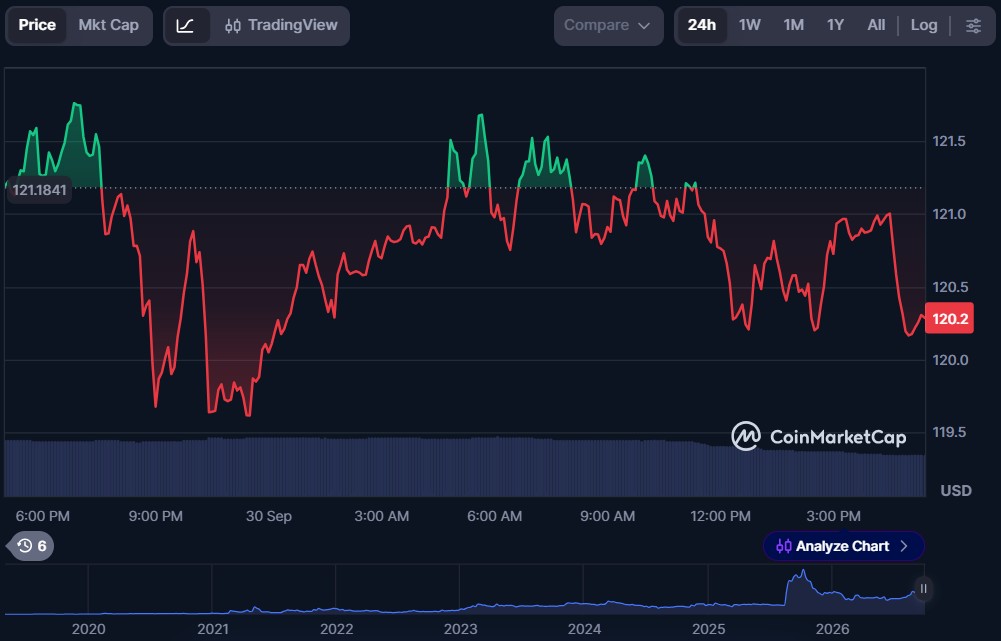This screenshot has height=641, width=1001.
Task: Switch chart to Mkt Cap view
Action: [109, 26]
